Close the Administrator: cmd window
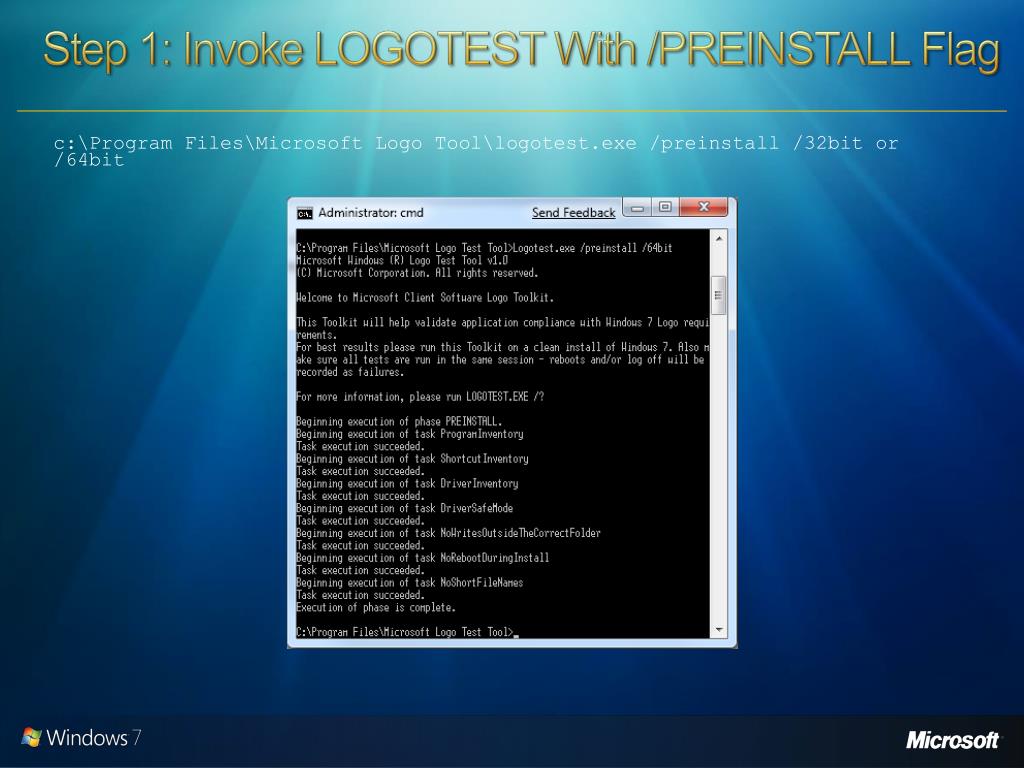Screen dimensions: 1024x768 [x=703, y=207]
